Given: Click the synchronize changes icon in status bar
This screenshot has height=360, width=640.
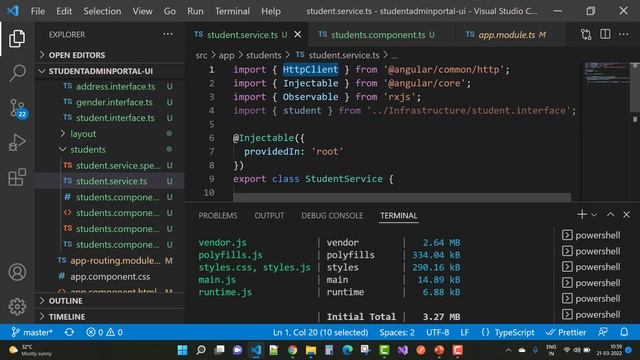Looking at the screenshot, I should [69, 332].
